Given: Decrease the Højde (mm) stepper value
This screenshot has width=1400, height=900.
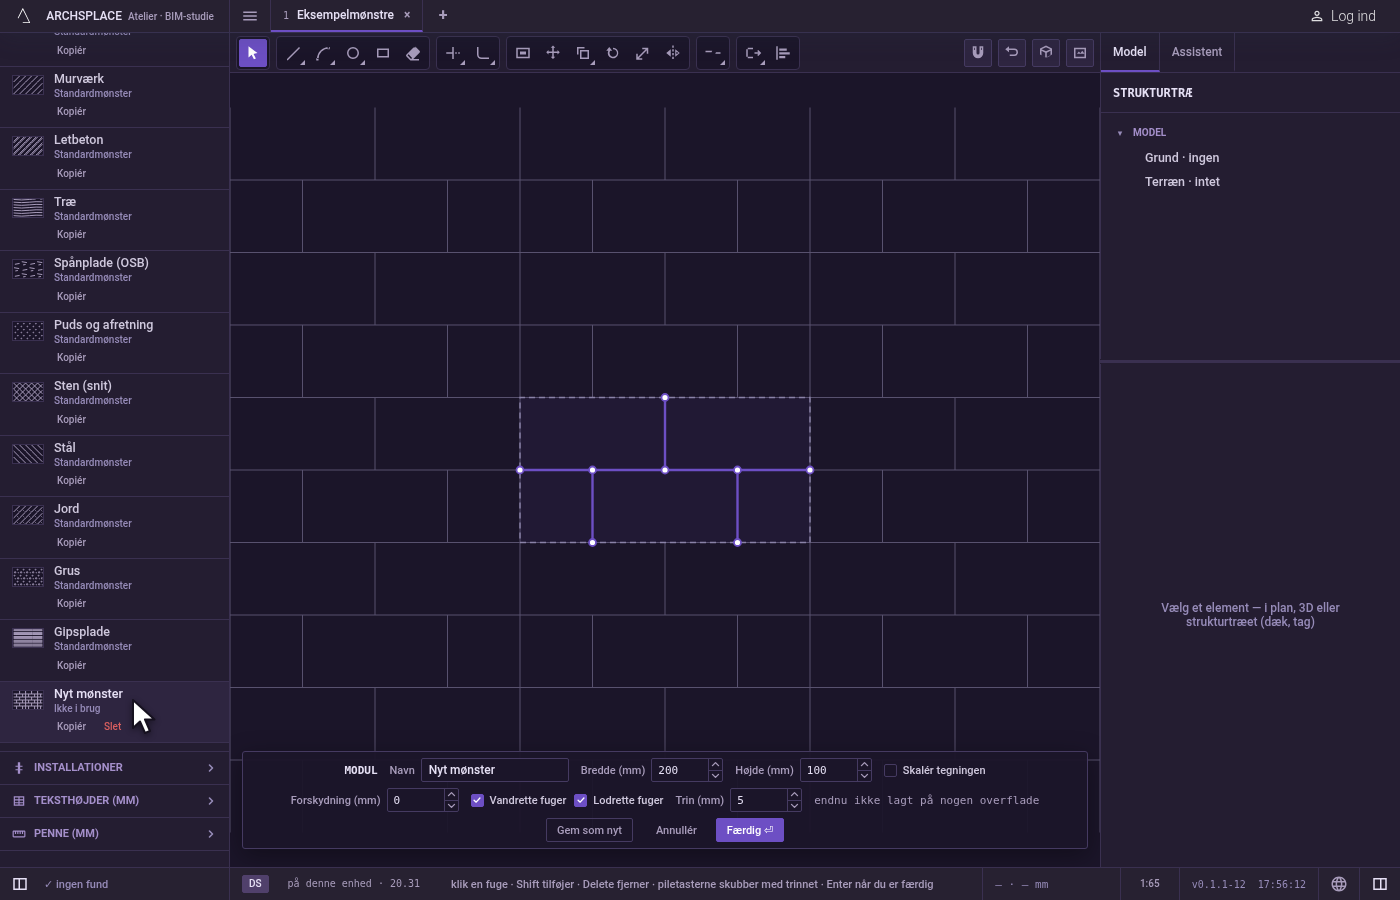Looking at the screenshot, I should coord(864,776).
